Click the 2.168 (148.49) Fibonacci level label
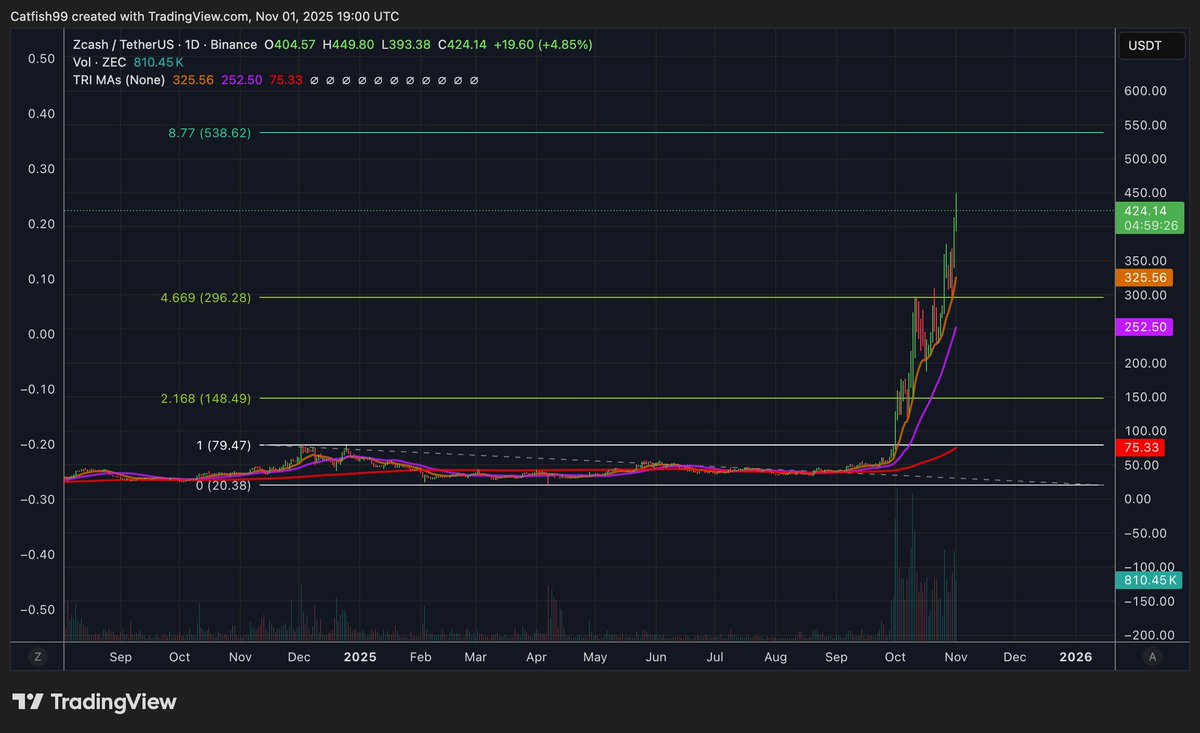This screenshot has width=1200, height=733. coord(205,398)
